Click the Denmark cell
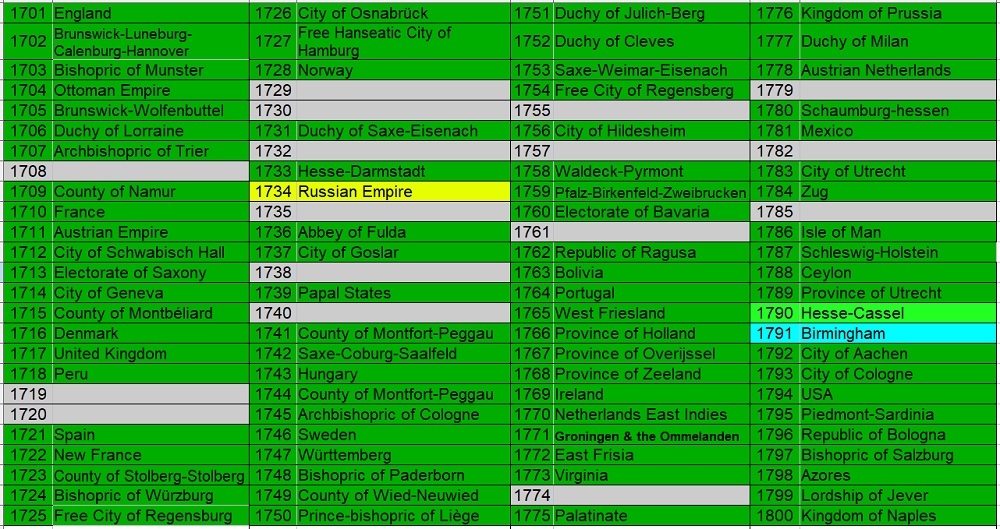 pos(151,333)
